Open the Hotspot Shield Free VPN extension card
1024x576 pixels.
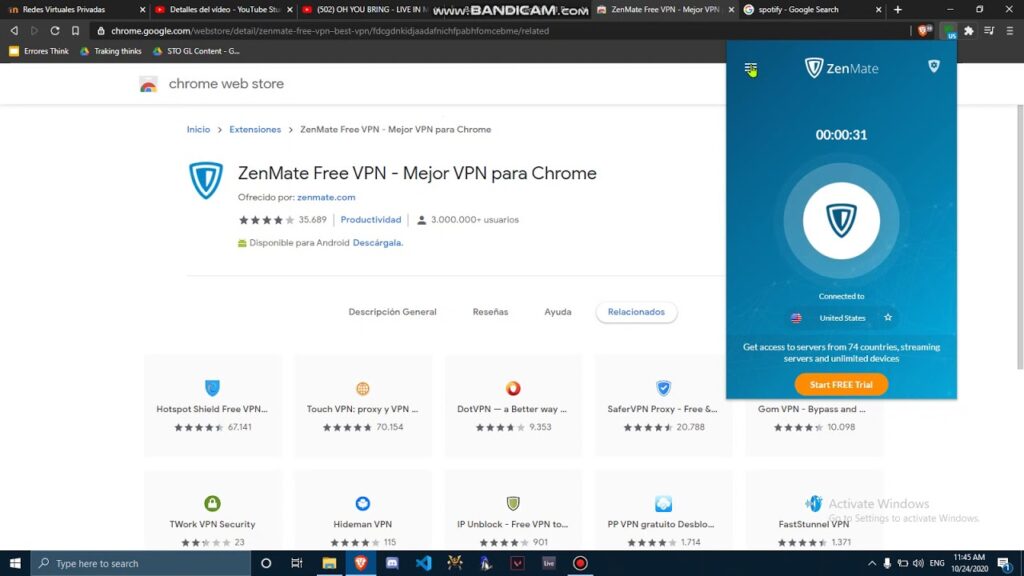click(213, 406)
